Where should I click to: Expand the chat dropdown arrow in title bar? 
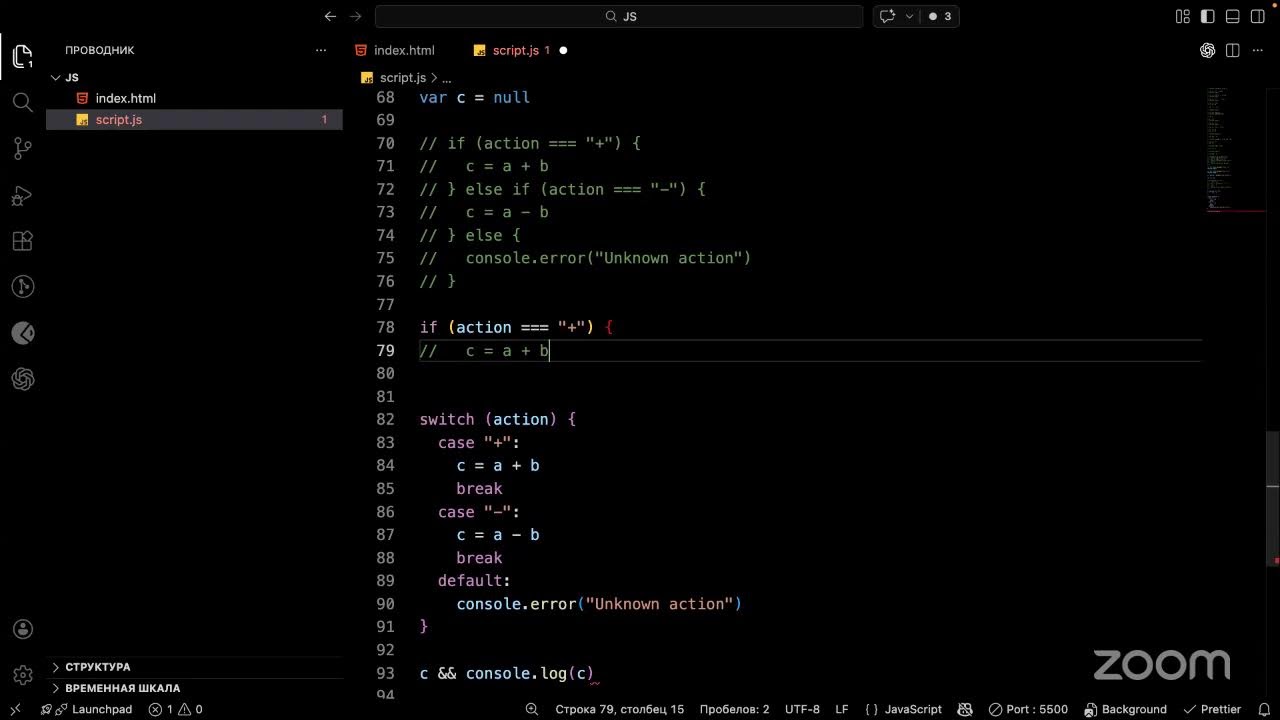pyautogui.click(x=909, y=16)
